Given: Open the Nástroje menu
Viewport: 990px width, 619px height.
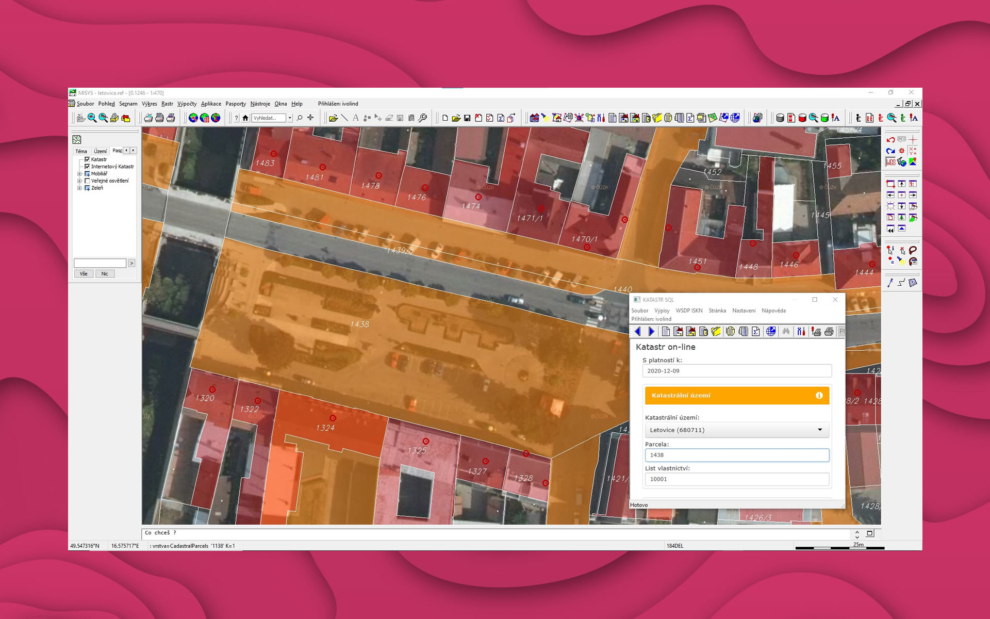Looking at the screenshot, I should [260, 104].
